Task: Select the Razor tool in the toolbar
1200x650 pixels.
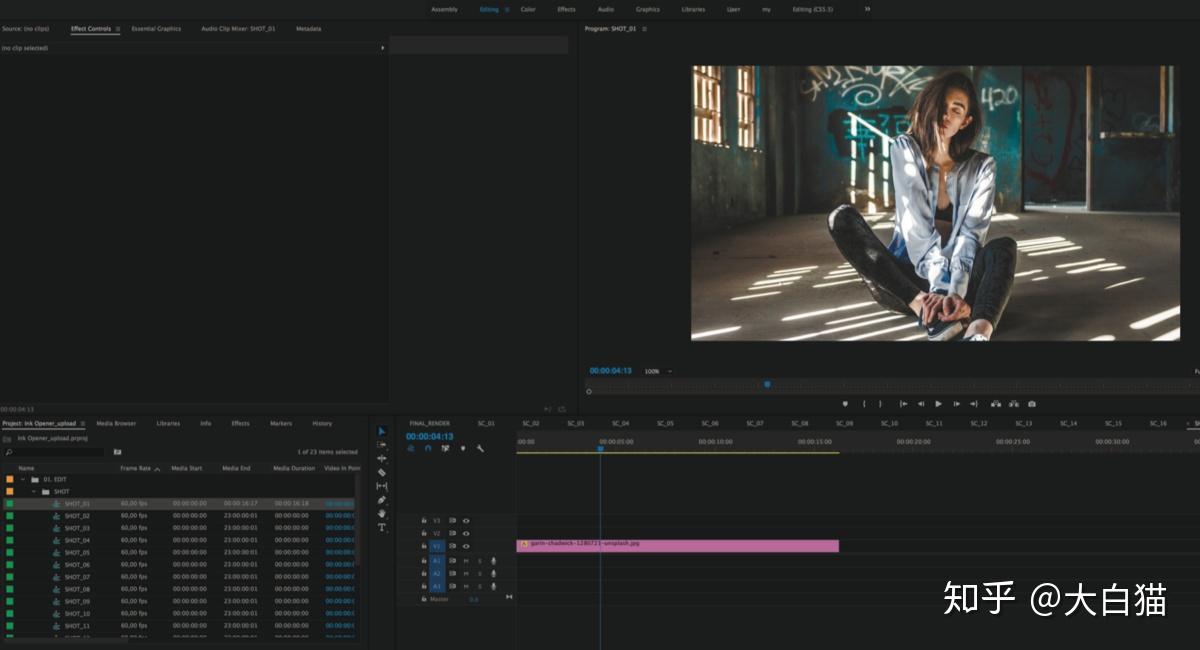Action: tap(382, 472)
